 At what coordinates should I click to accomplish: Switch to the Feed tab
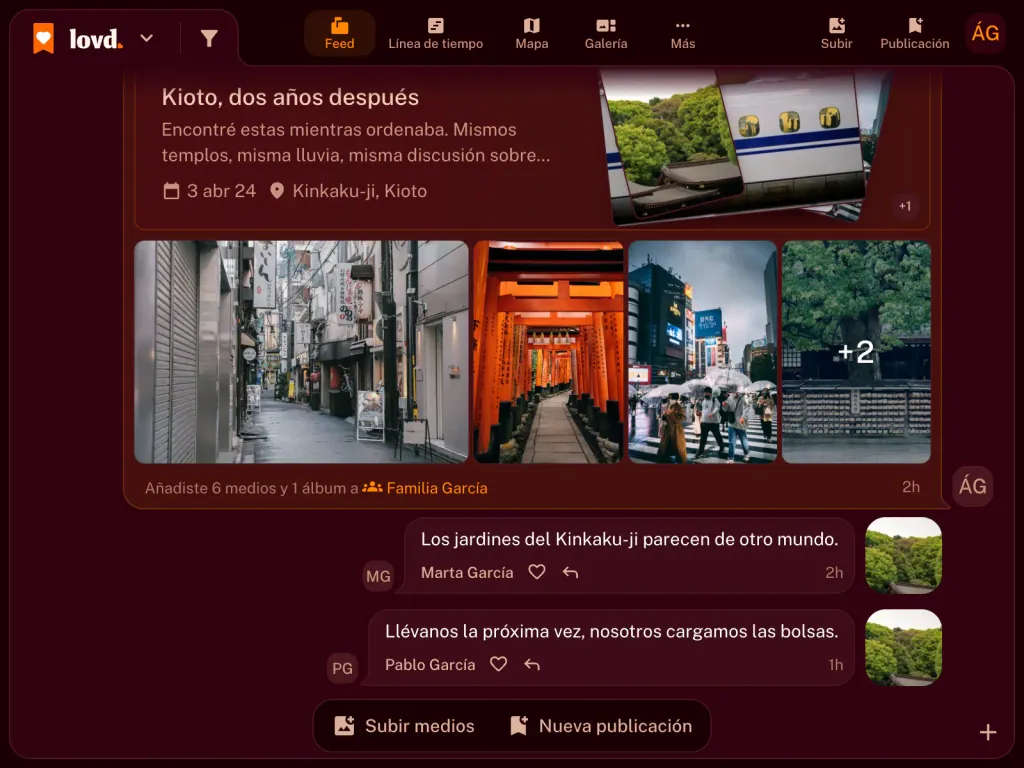click(x=340, y=34)
